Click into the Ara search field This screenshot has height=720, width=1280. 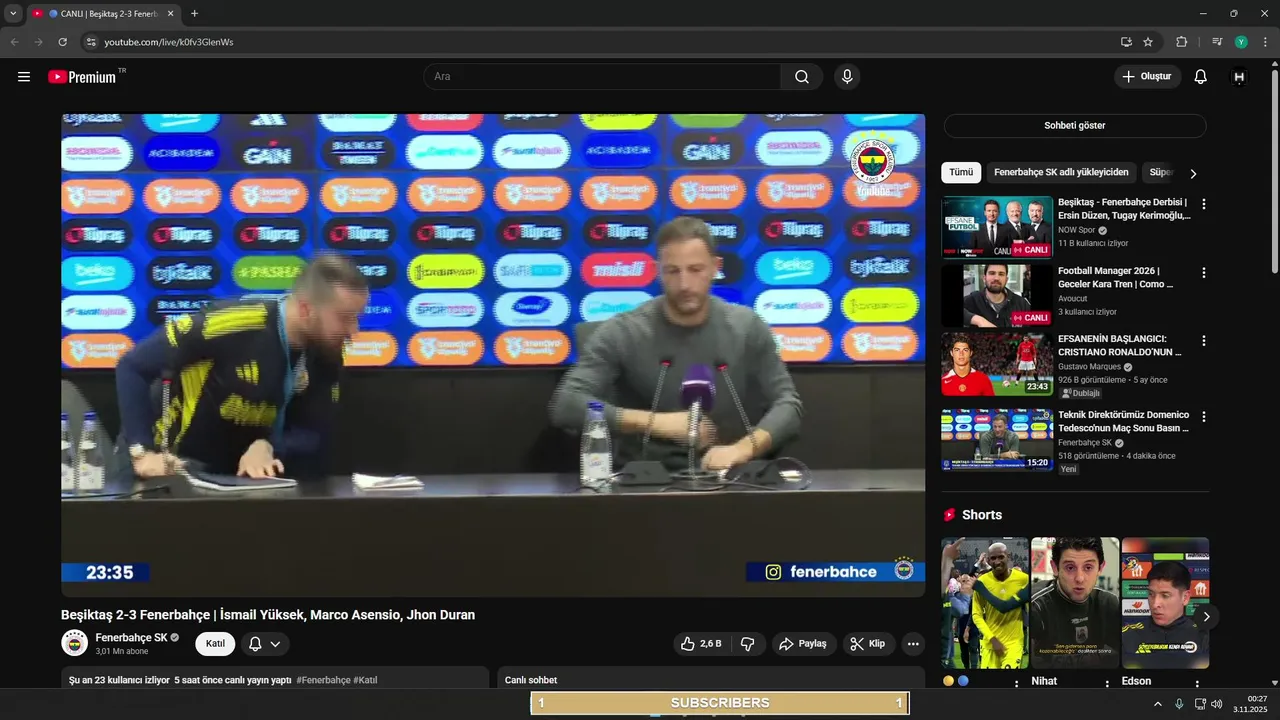[602, 77]
